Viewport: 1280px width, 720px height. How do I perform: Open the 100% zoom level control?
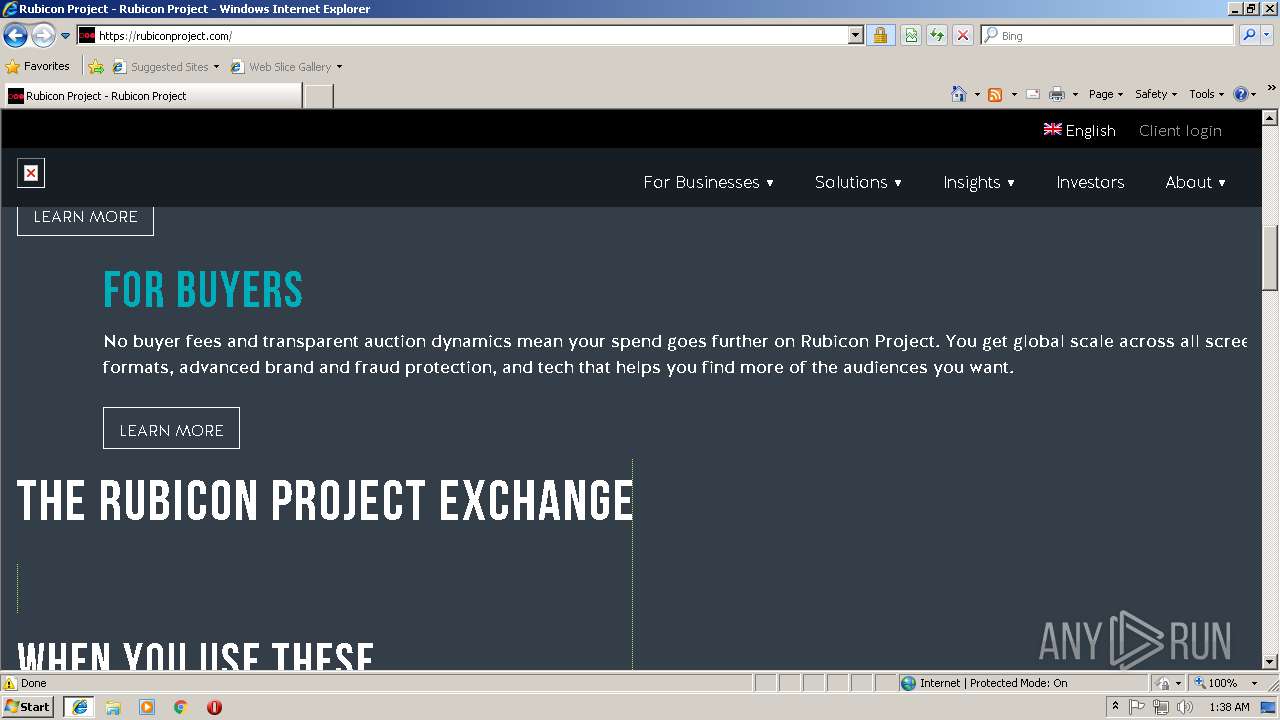tap(1227, 683)
